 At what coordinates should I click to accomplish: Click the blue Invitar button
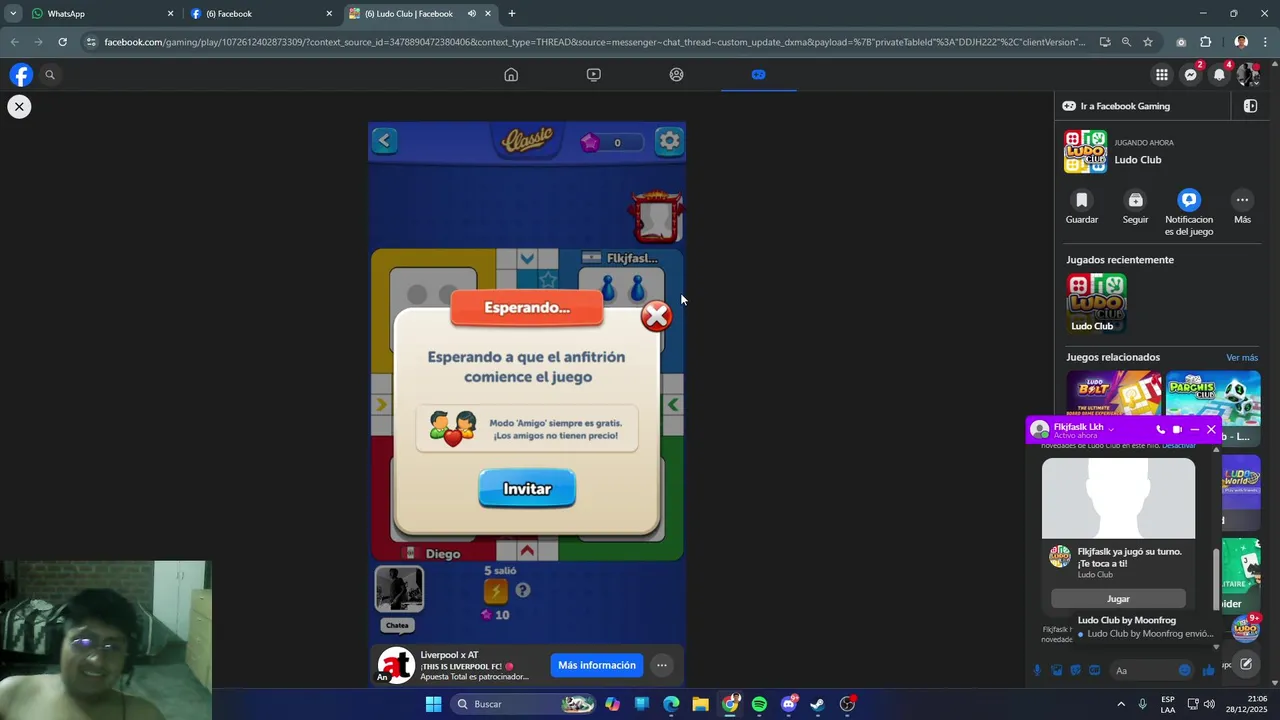(x=527, y=489)
